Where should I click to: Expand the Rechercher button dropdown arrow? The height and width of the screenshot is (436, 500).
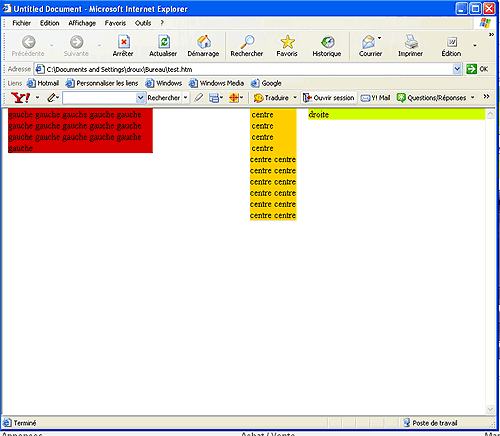(x=186, y=98)
